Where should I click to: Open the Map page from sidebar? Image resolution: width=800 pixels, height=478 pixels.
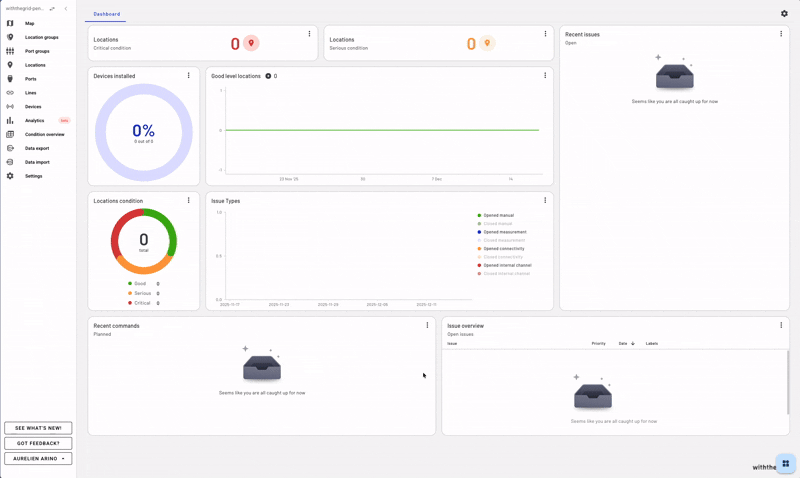point(29,23)
